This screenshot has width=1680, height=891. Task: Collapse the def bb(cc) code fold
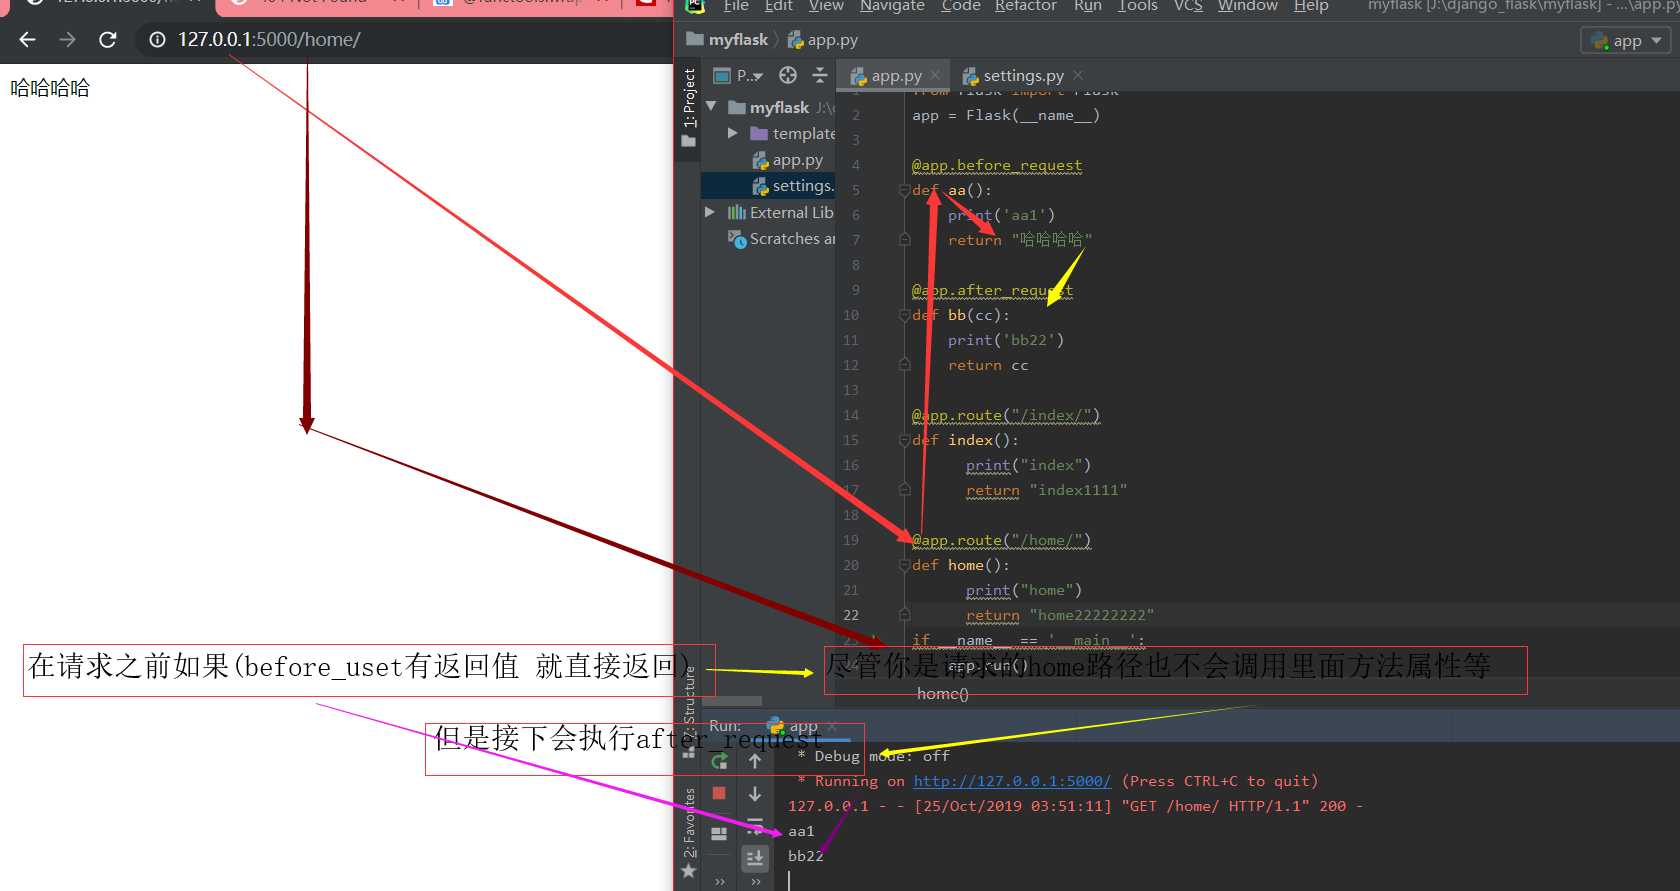[904, 315]
